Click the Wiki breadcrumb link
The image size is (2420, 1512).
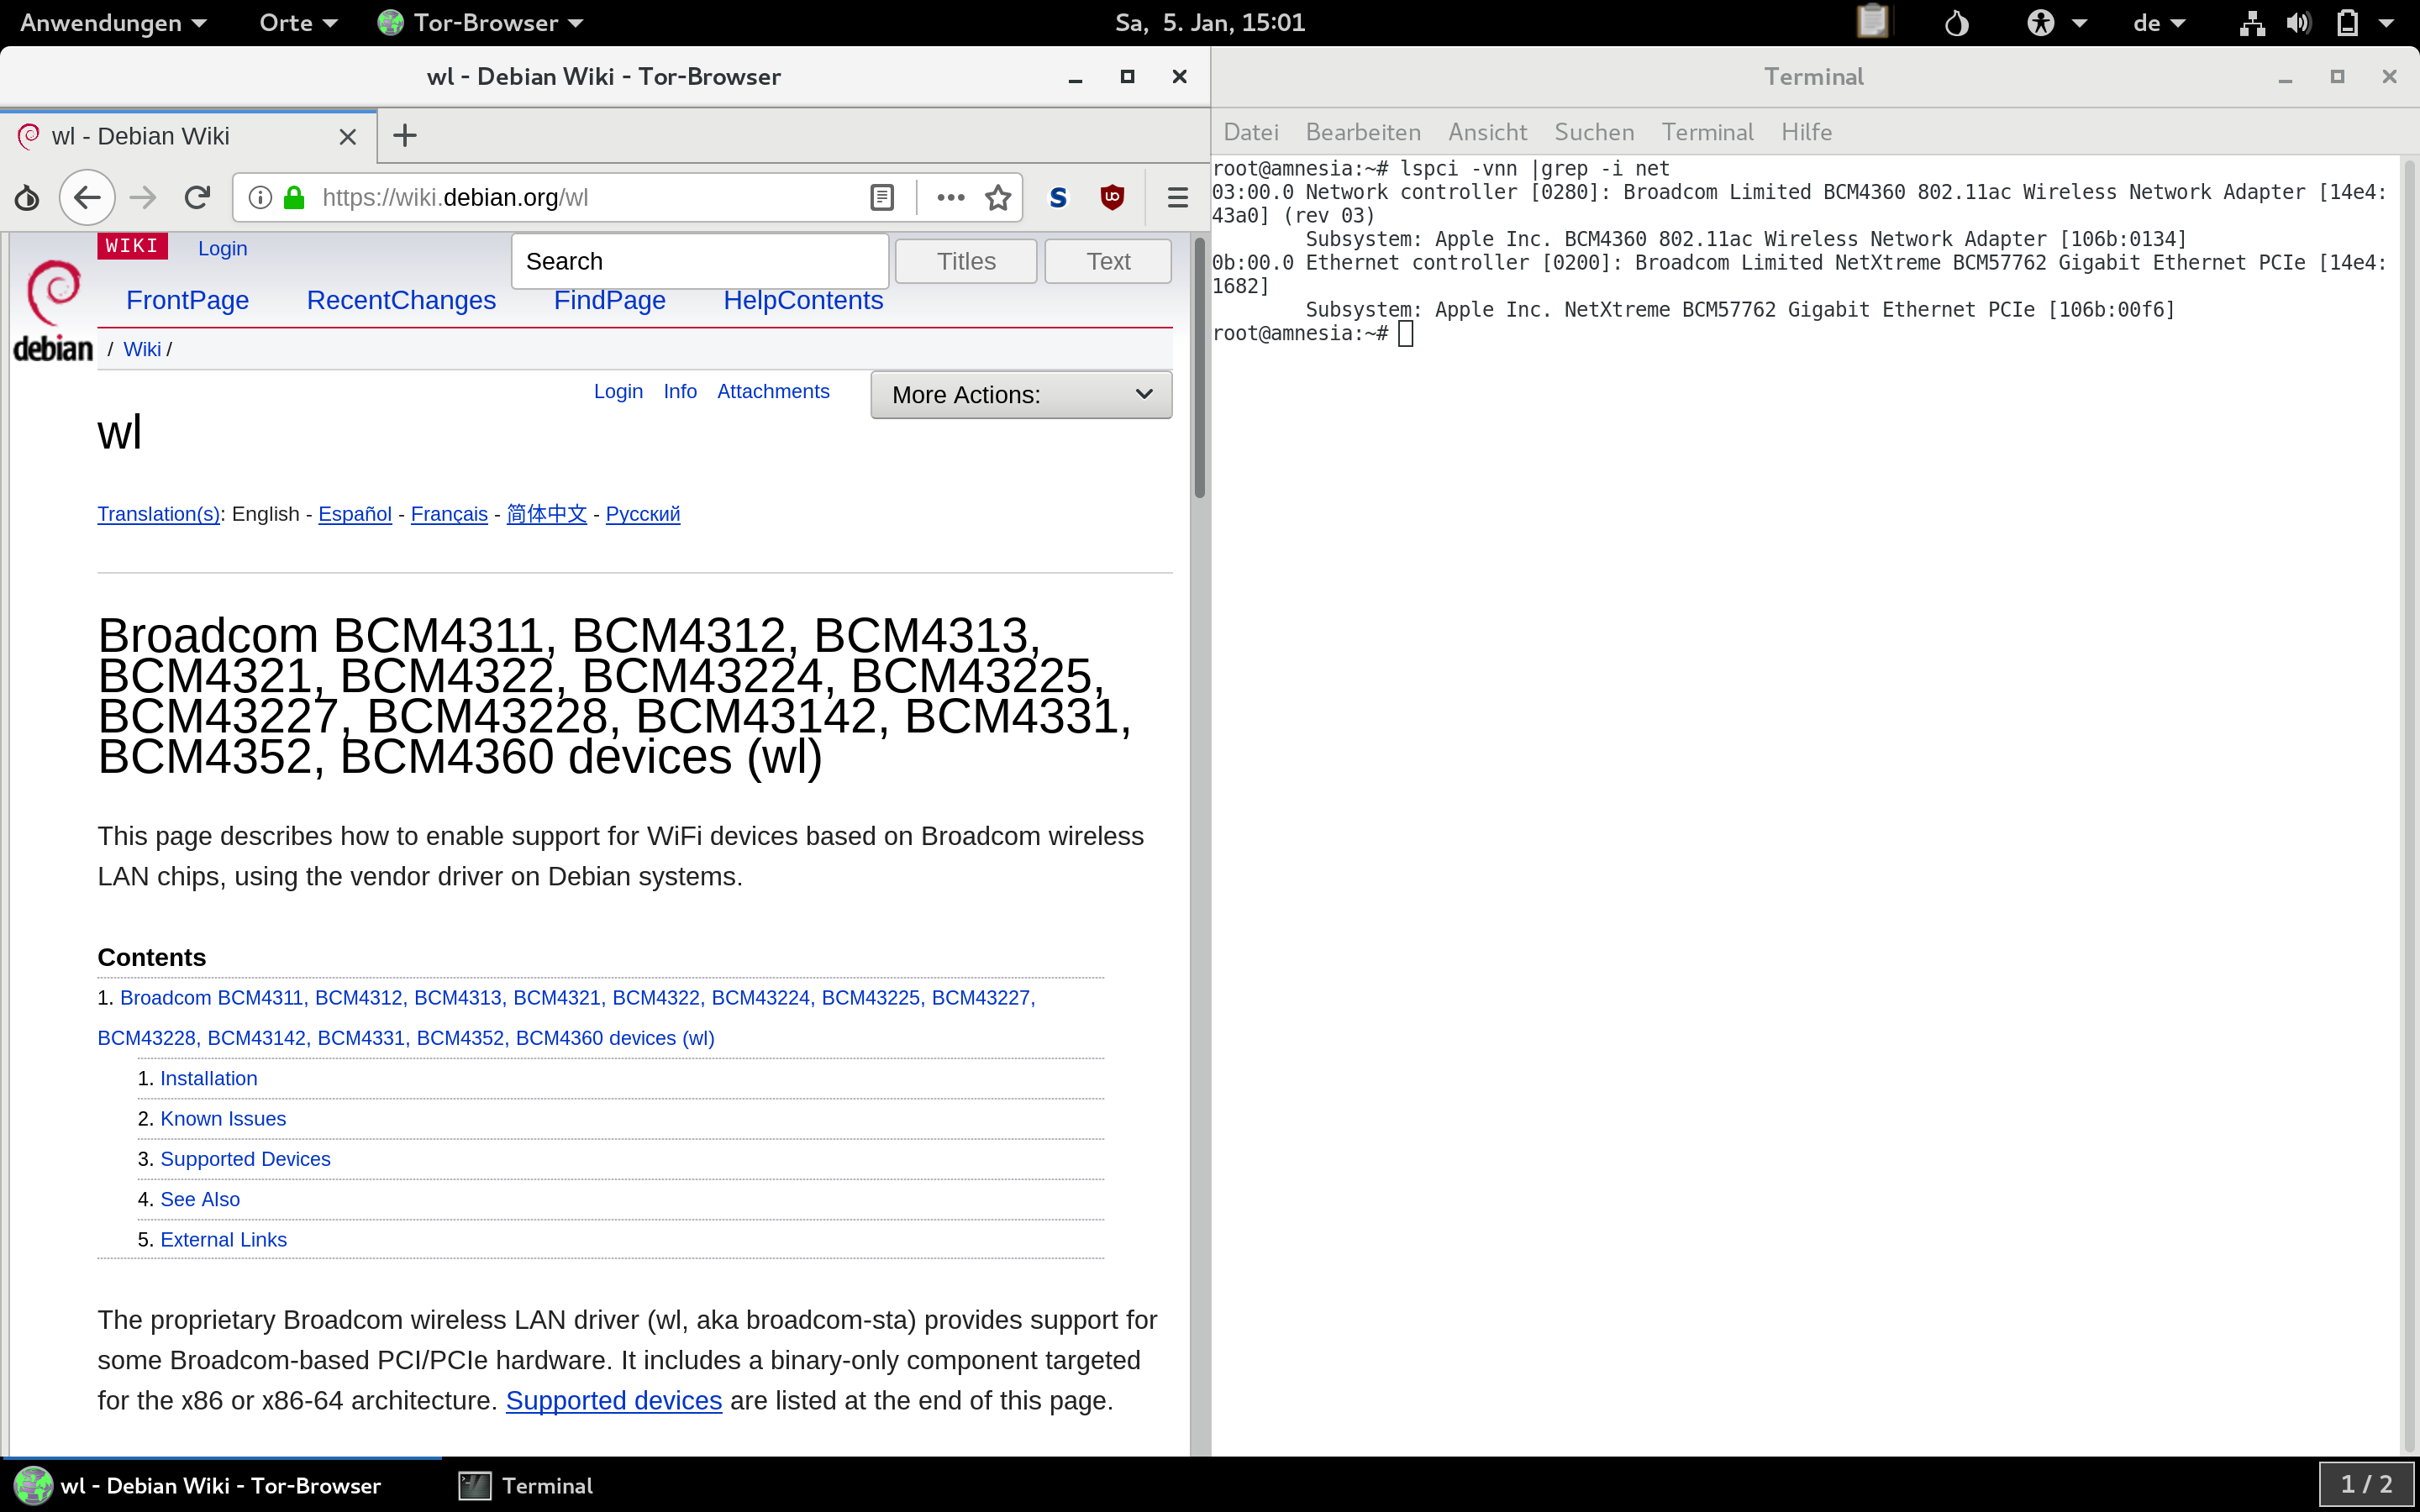[x=142, y=349]
